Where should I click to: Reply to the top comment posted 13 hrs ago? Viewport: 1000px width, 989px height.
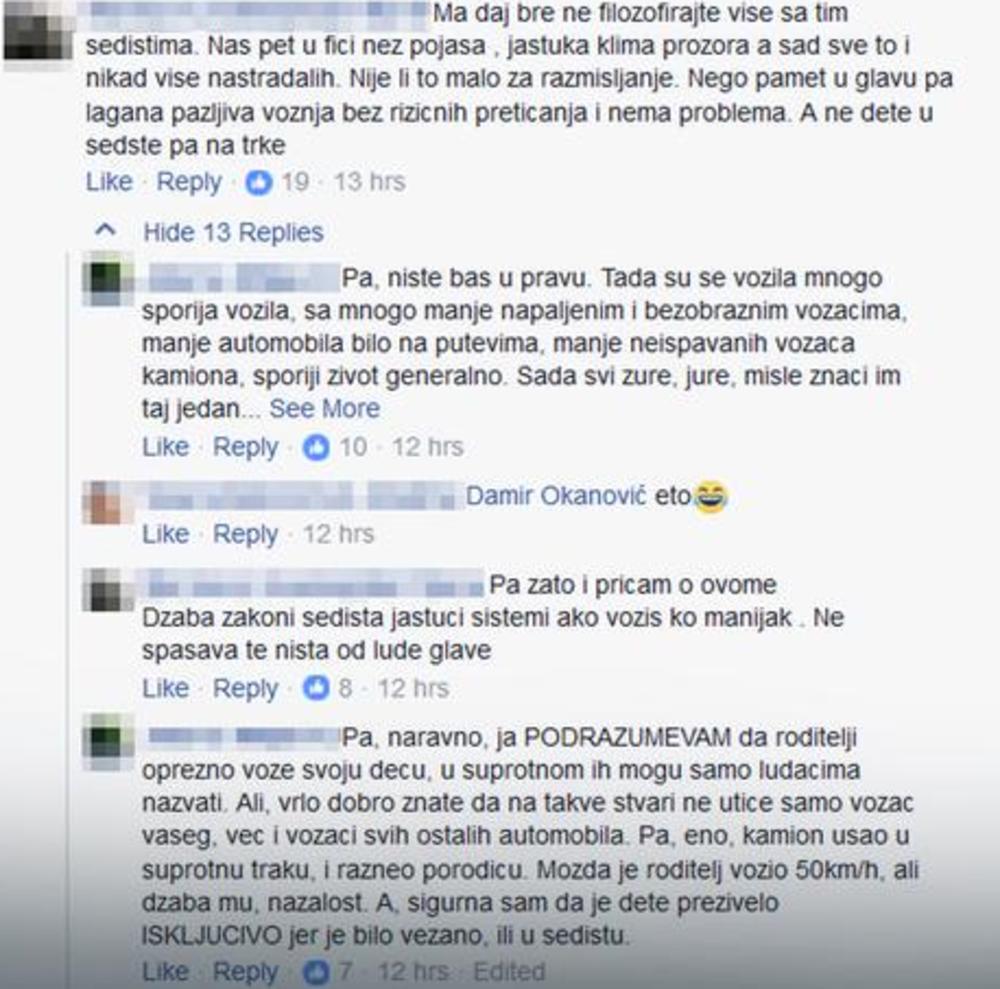click(x=189, y=182)
